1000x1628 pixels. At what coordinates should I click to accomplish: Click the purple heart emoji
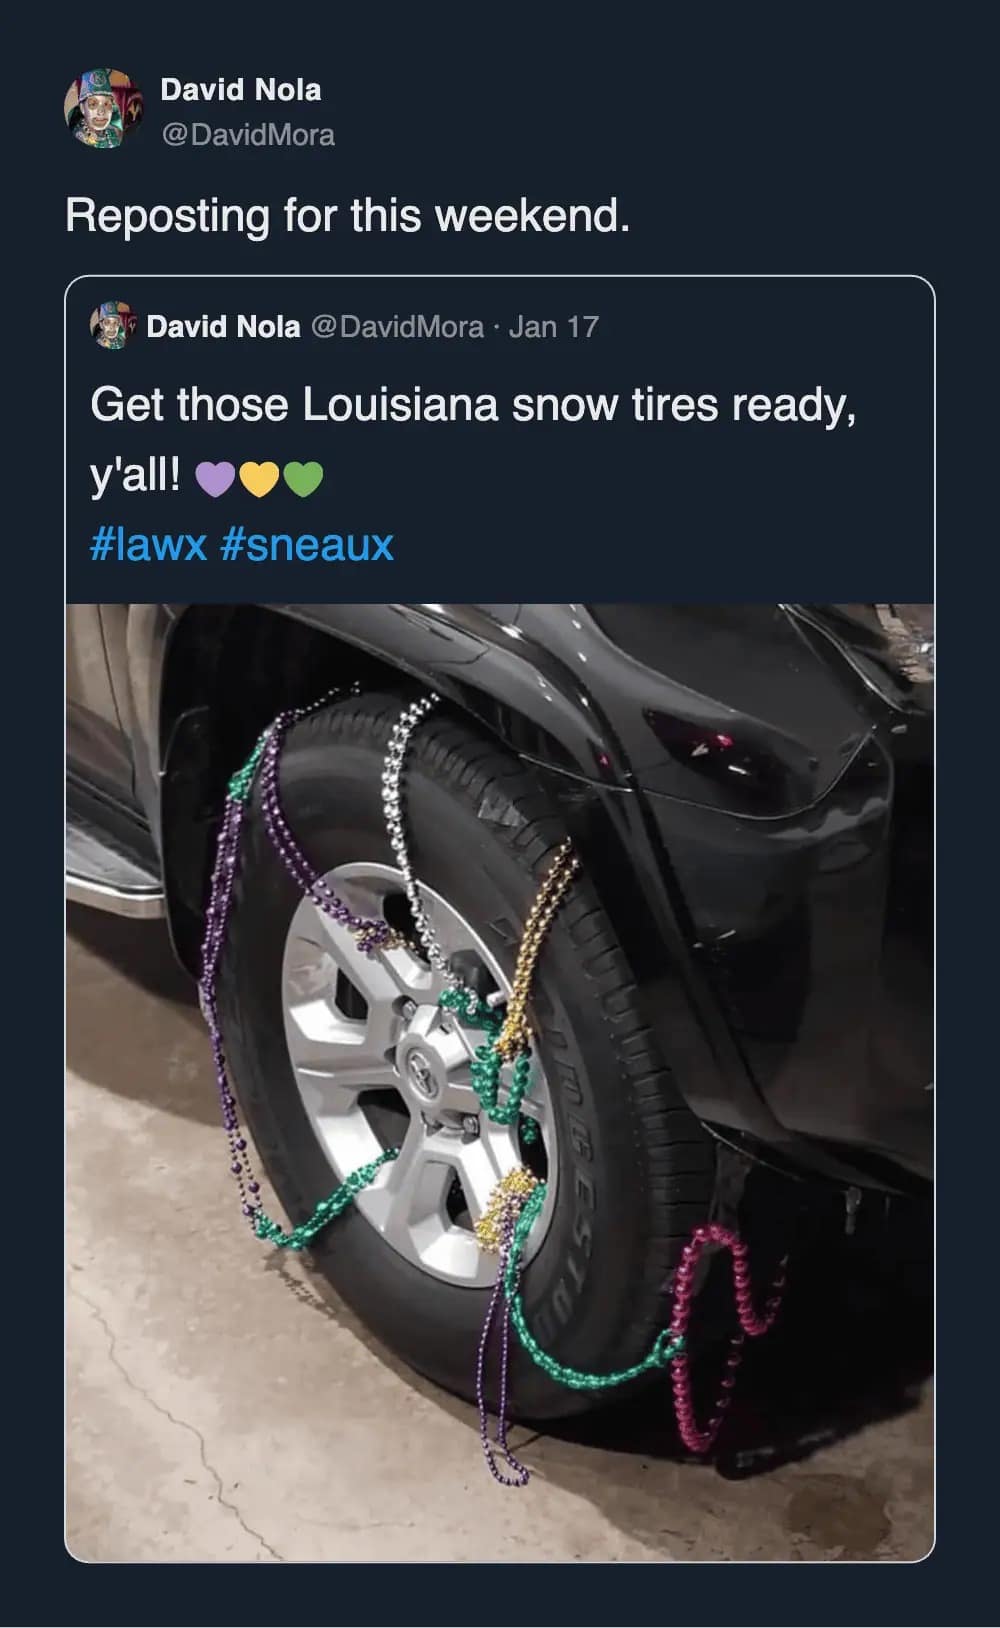tap(213, 480)
